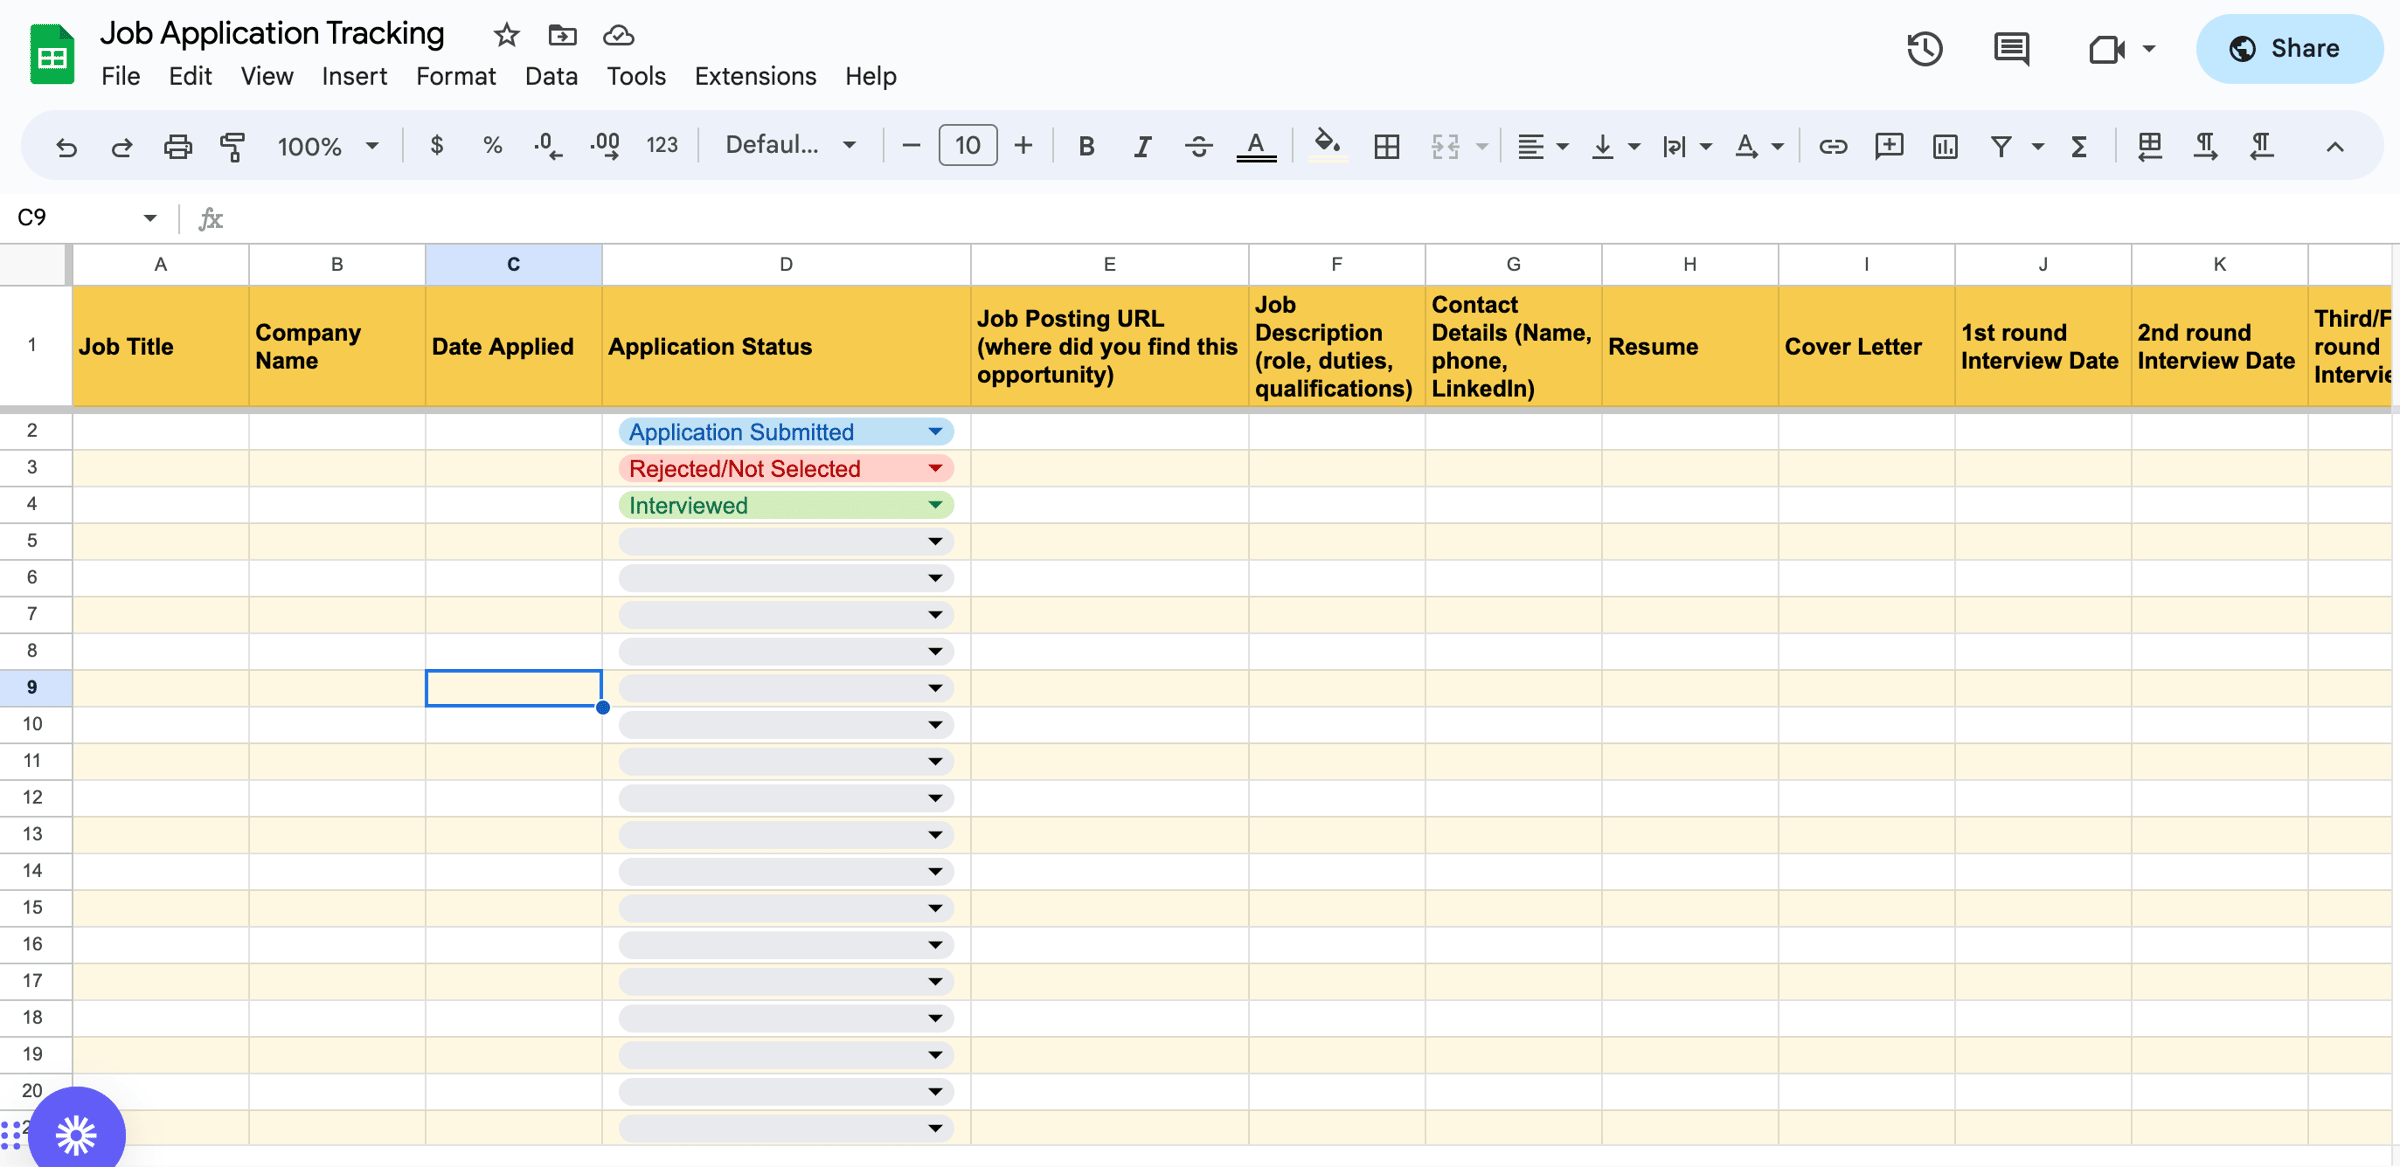2400x1167 pixels.
Task: Format as currency with dollar icon
Action: 437,146
